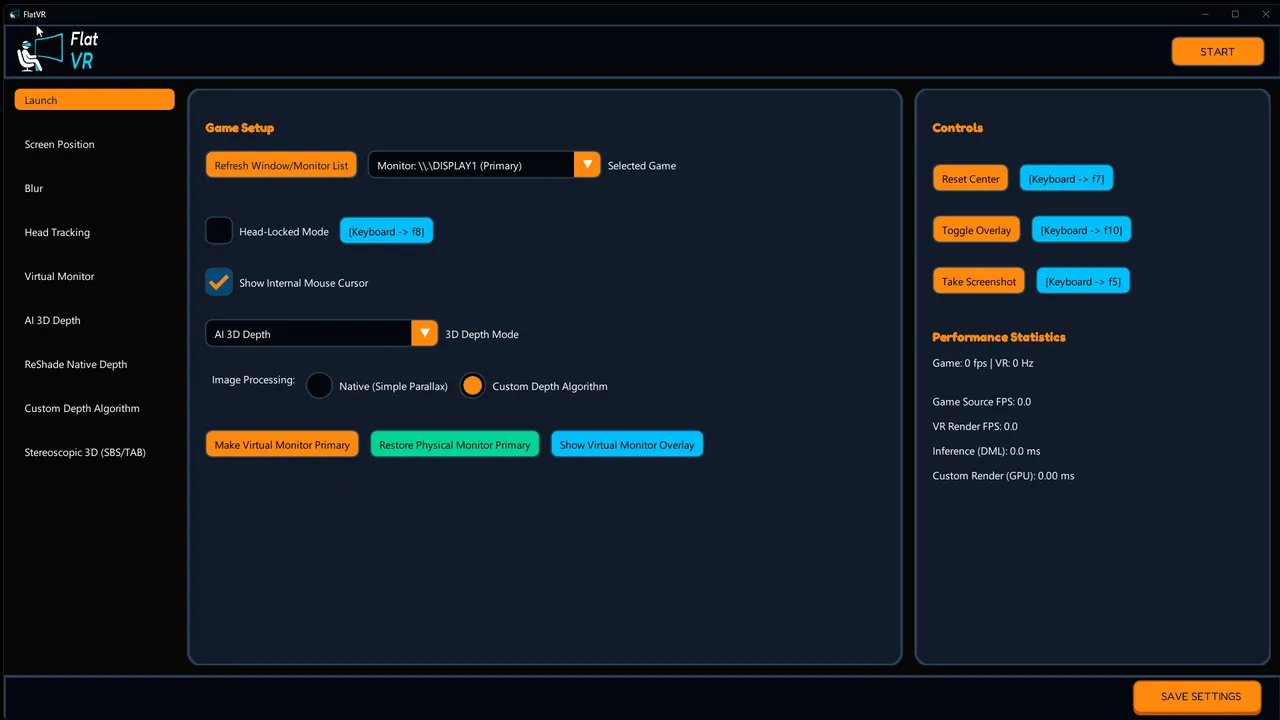Image resolution: width=1280 pixels, height=720 pixels.
Task: Click the Selected Game label
Action: tap(642, 166)
